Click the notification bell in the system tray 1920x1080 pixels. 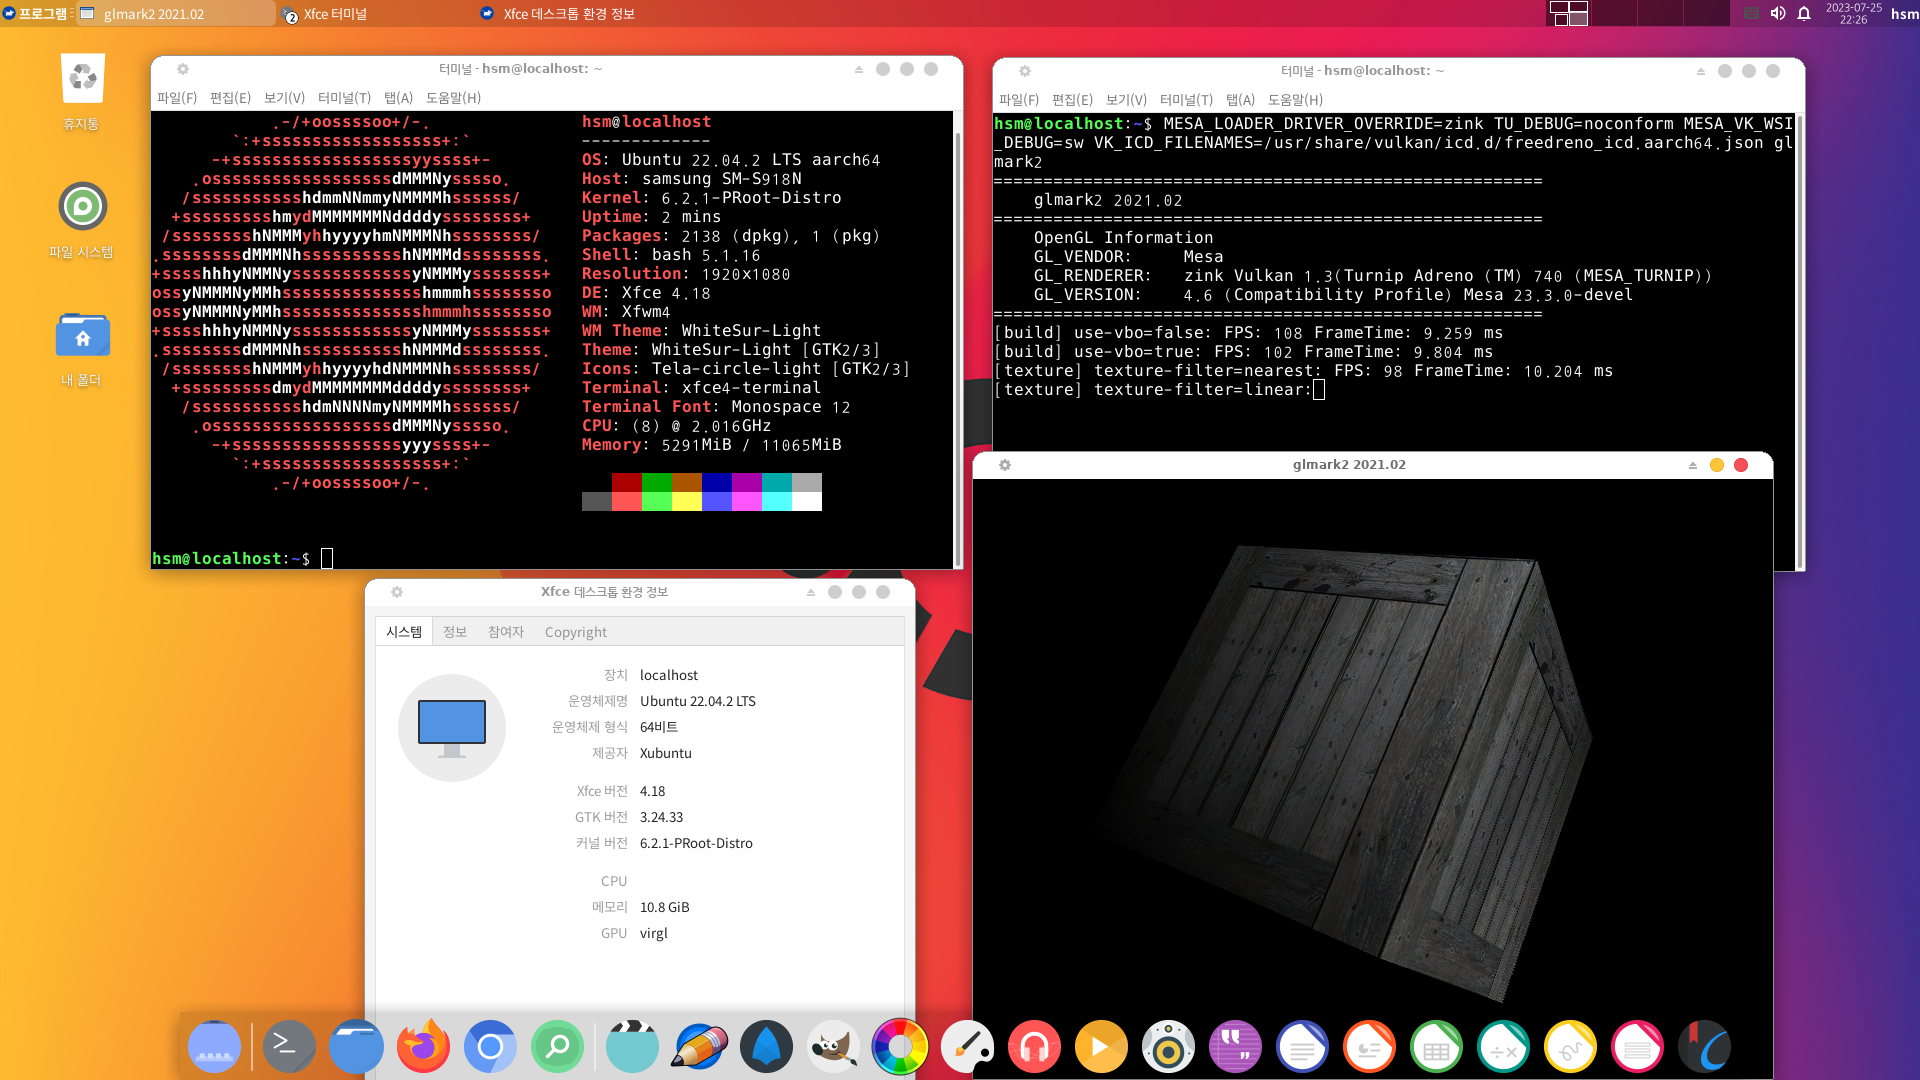(x=1803, y=14)
